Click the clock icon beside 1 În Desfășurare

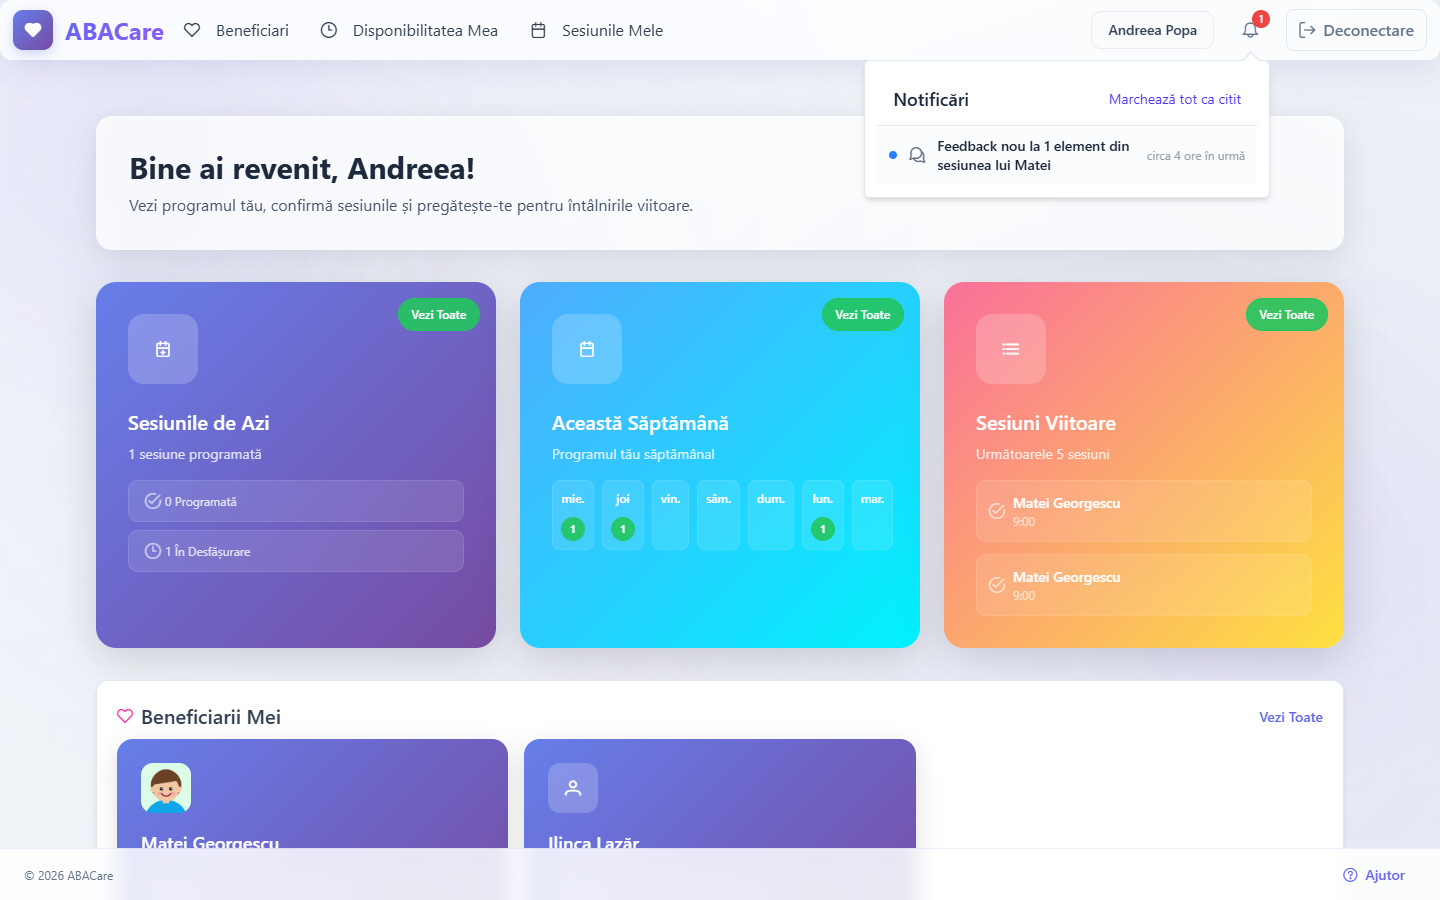pyautogui.click(x=153, y=551)
